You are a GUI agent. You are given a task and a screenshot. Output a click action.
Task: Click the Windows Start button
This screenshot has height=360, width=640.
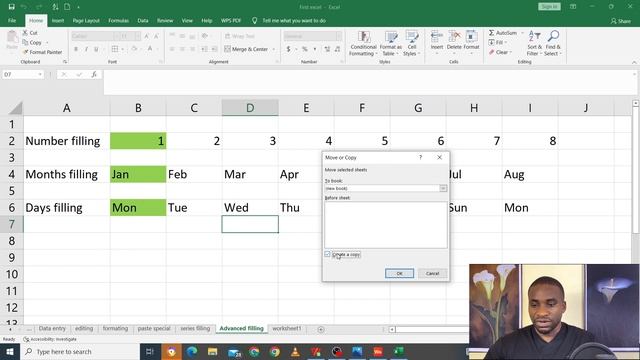[x=10, y=351]
